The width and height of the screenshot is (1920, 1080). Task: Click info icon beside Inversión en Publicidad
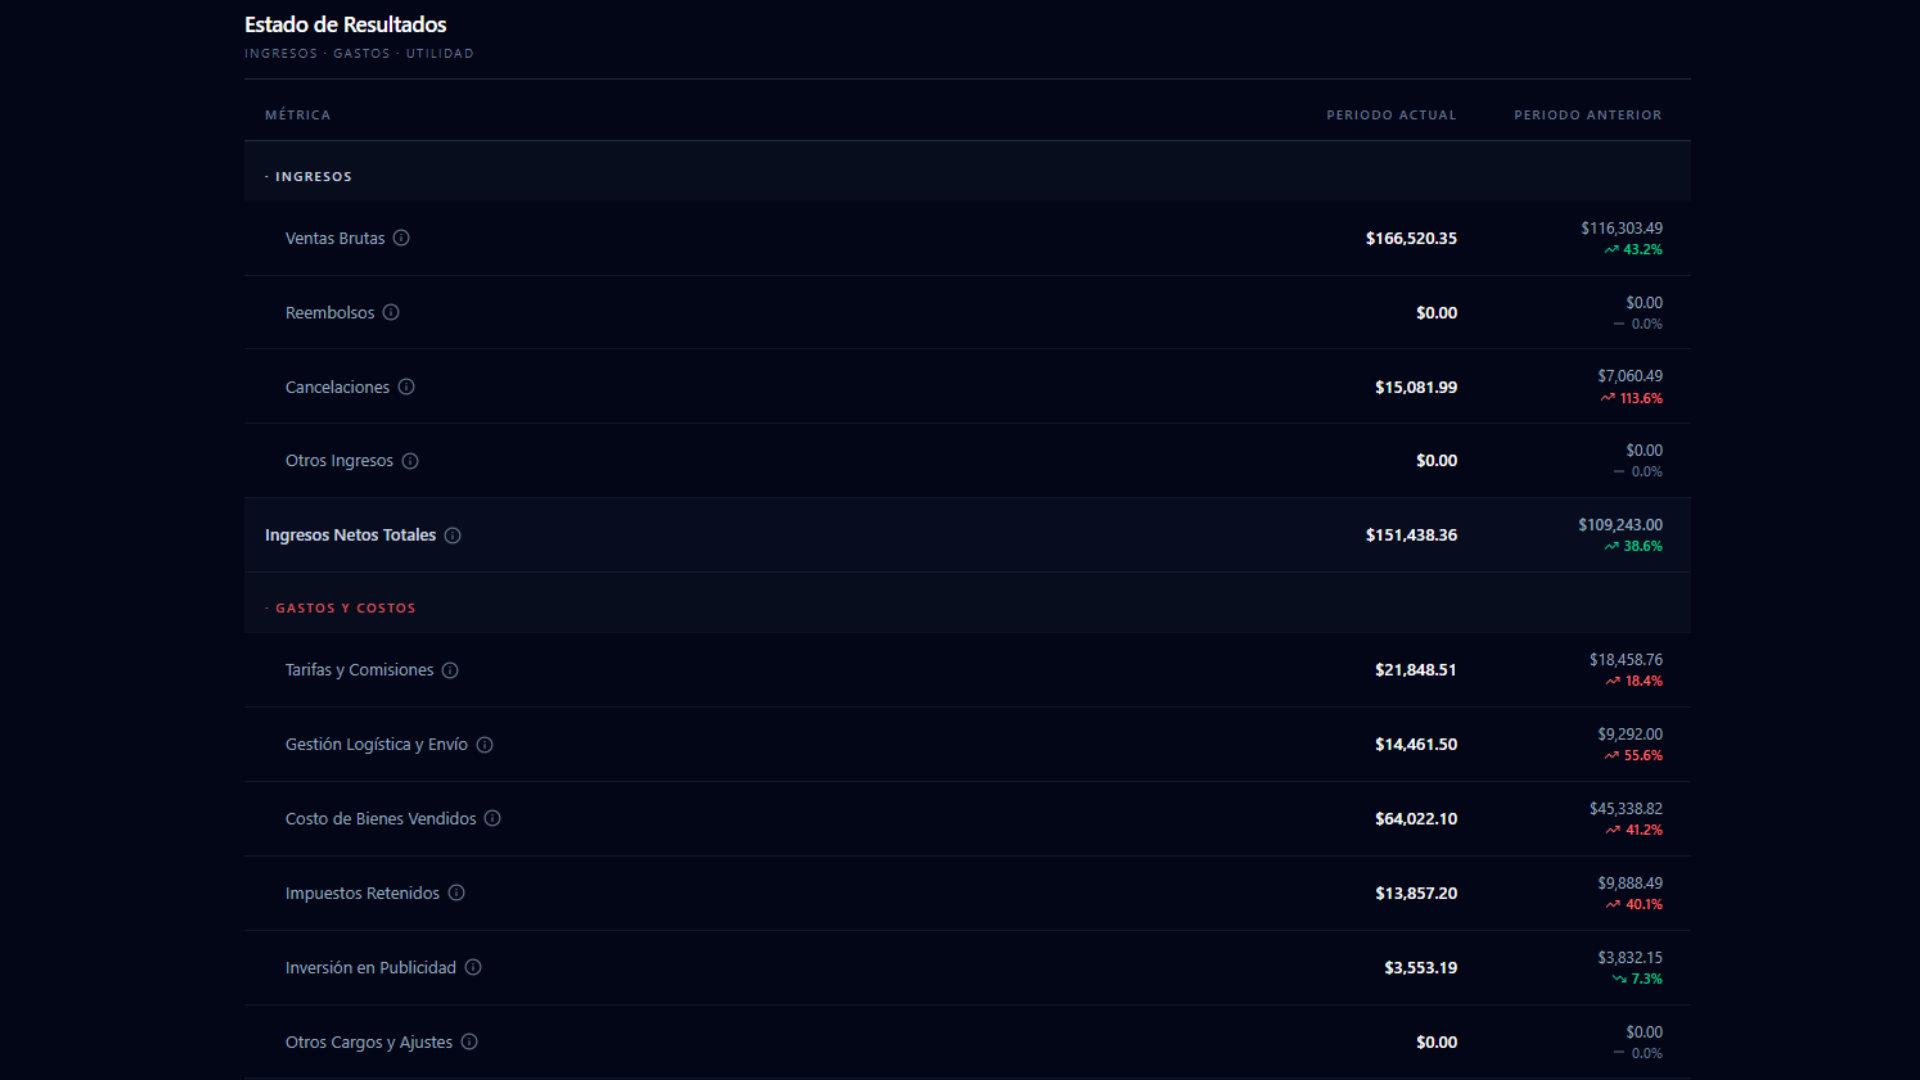[473, 967]
